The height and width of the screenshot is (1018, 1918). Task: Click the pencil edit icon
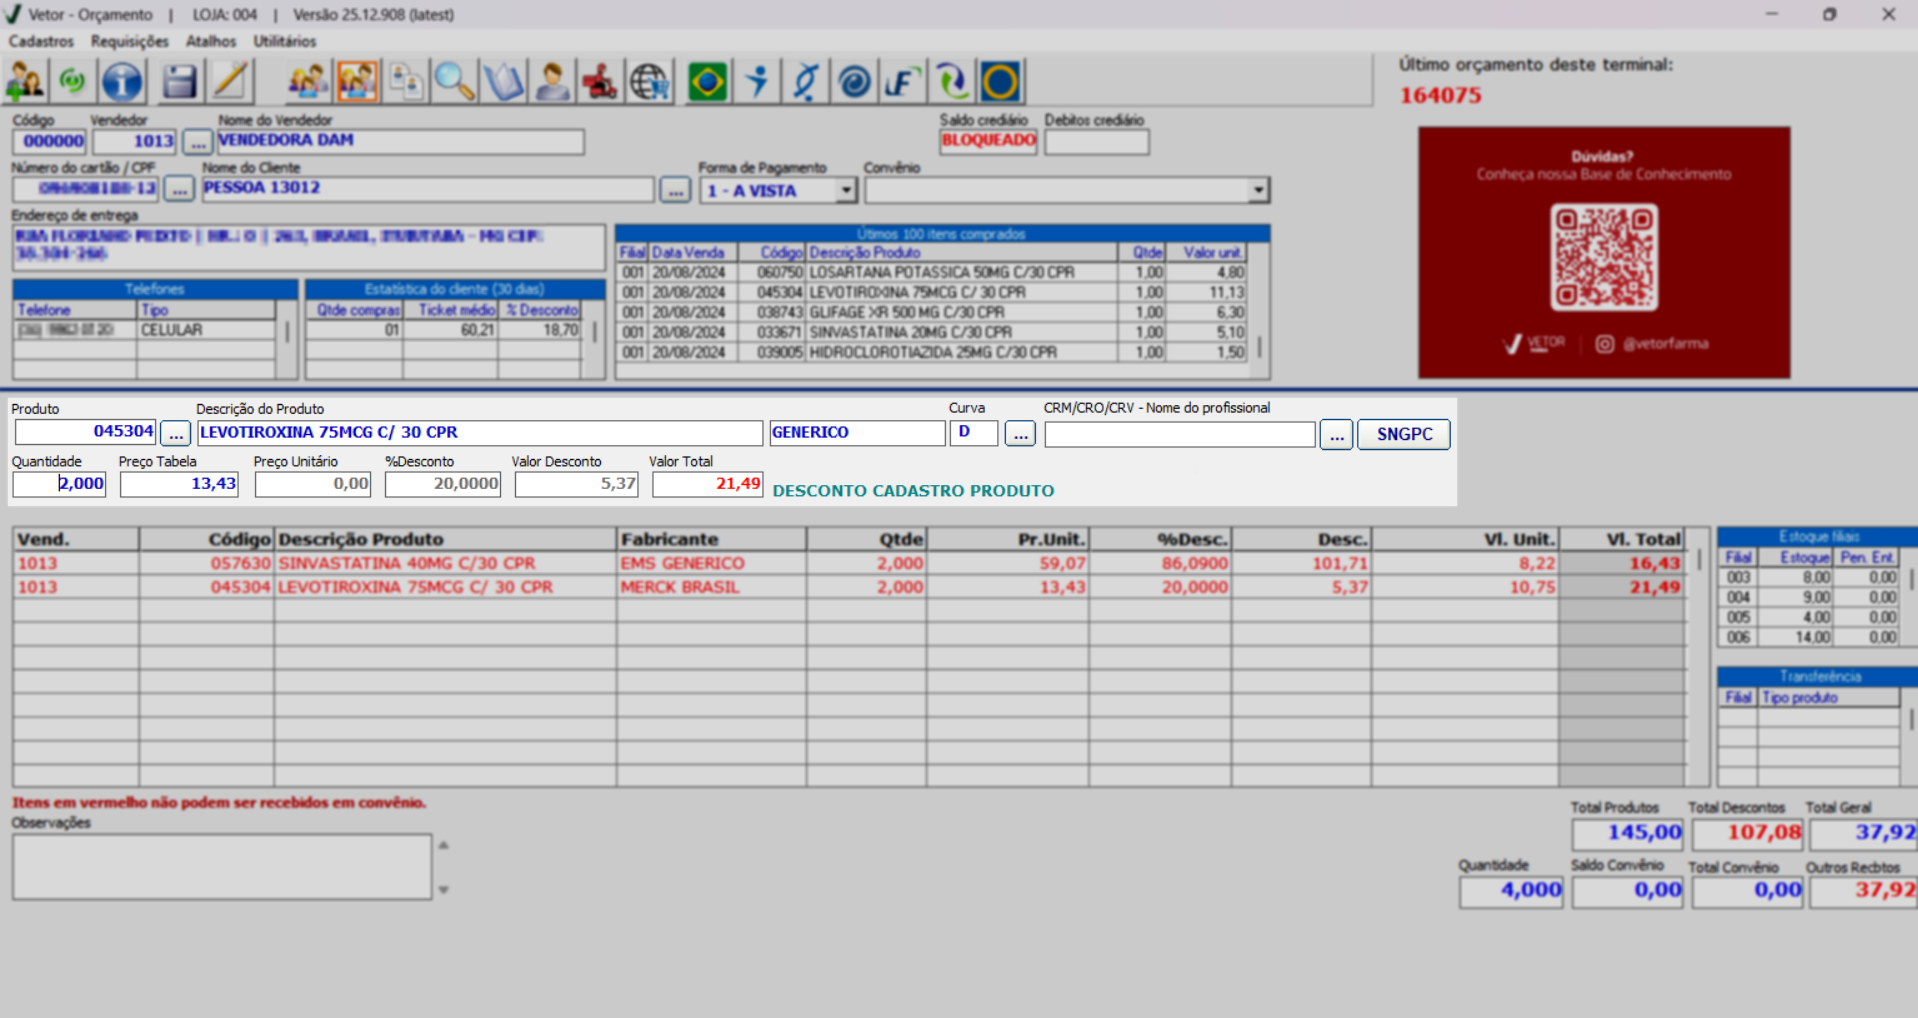tap(230, 82)
